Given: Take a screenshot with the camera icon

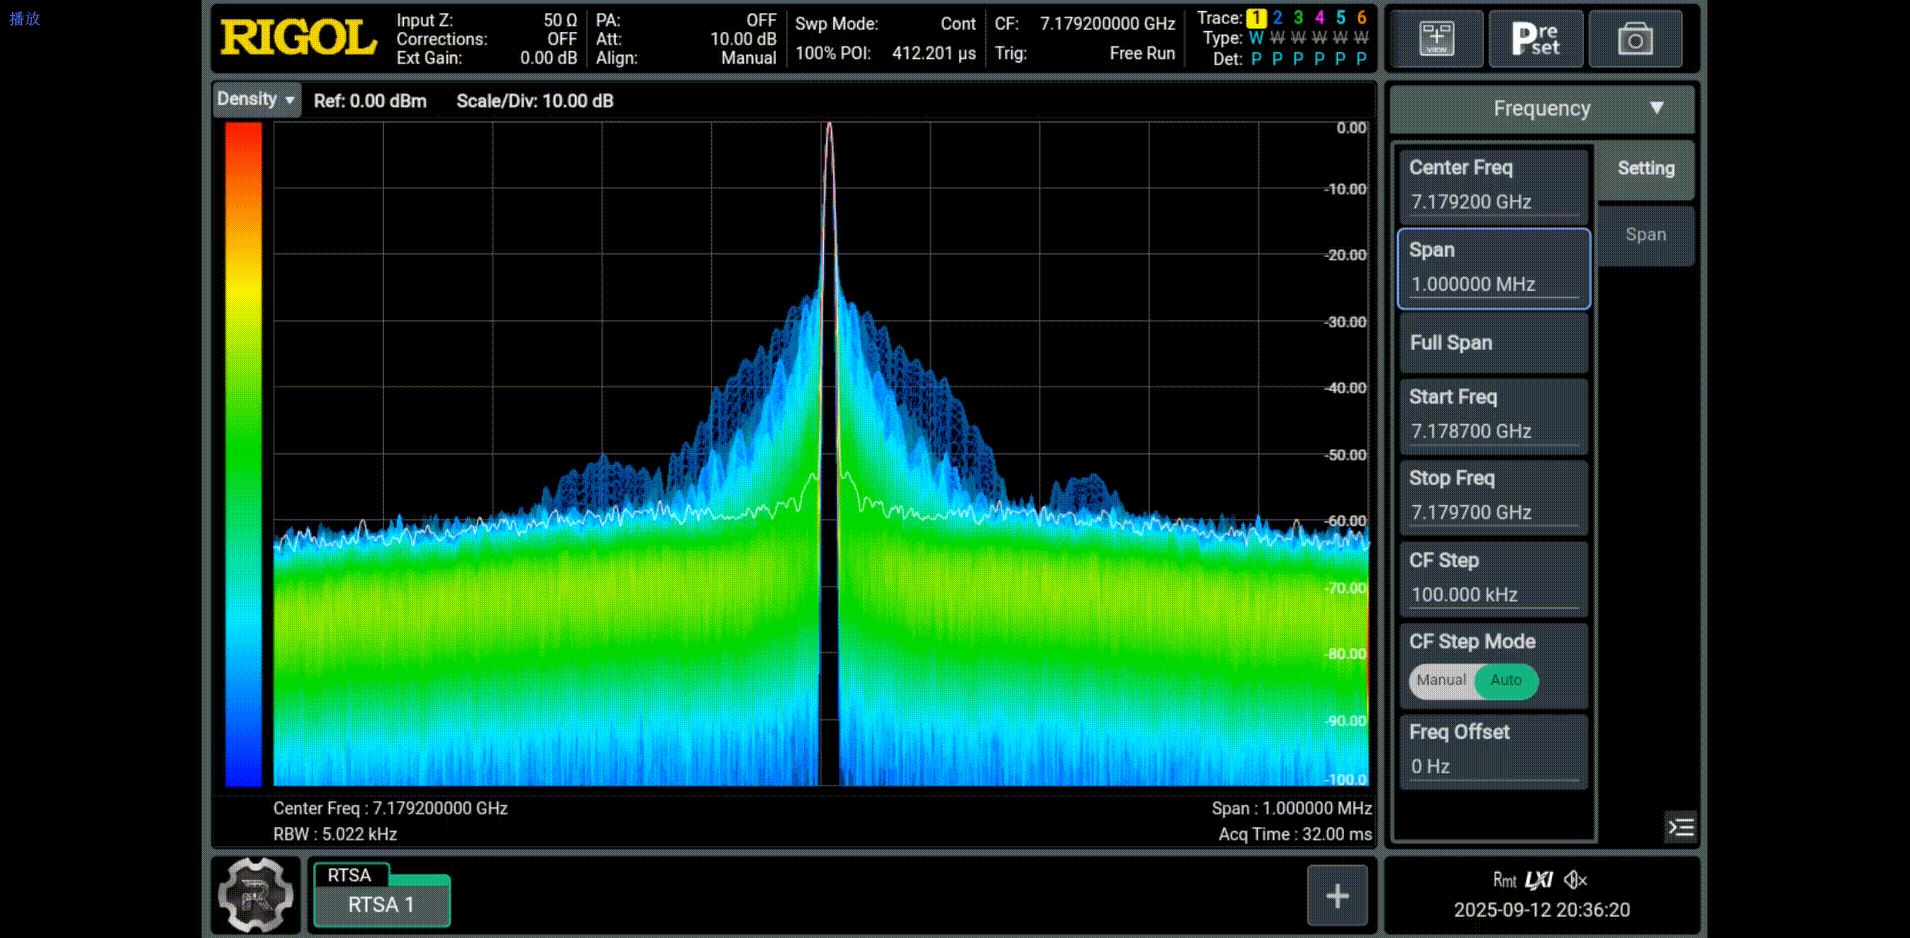Looking at the screenshot, I should [1635, 39].
